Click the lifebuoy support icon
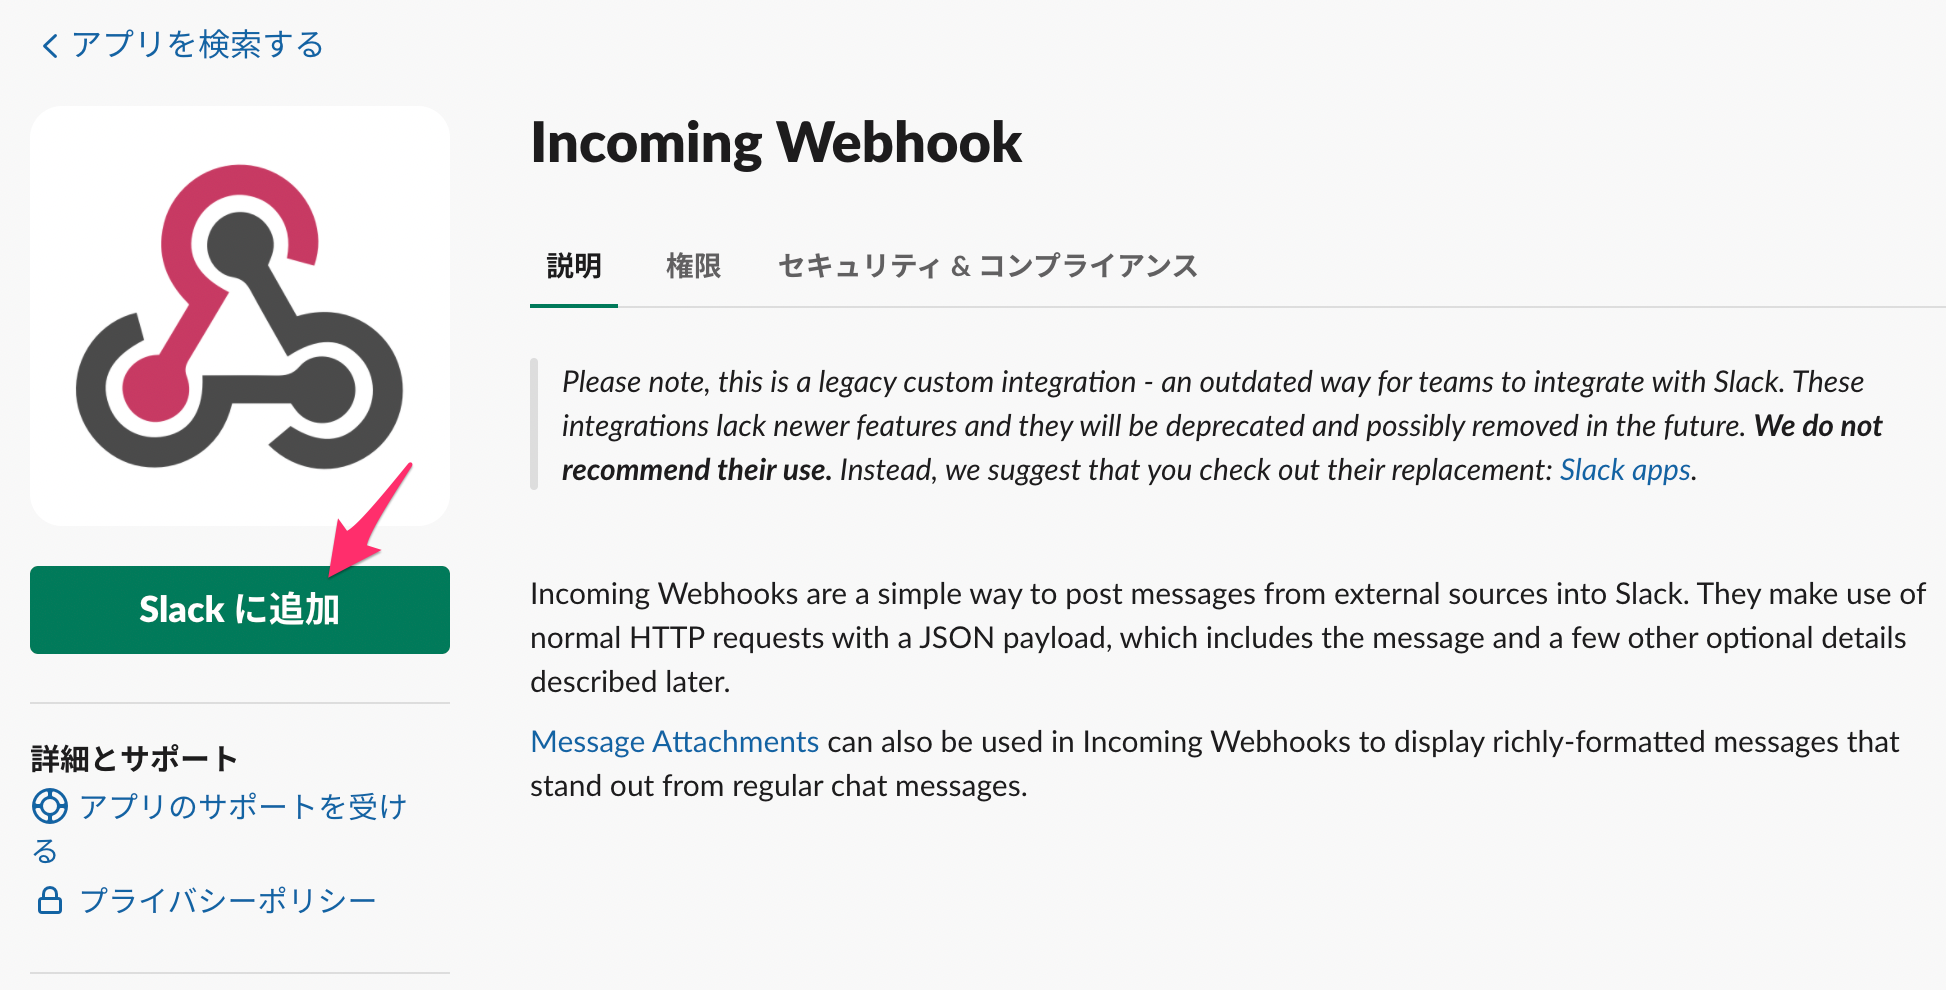 50,806
